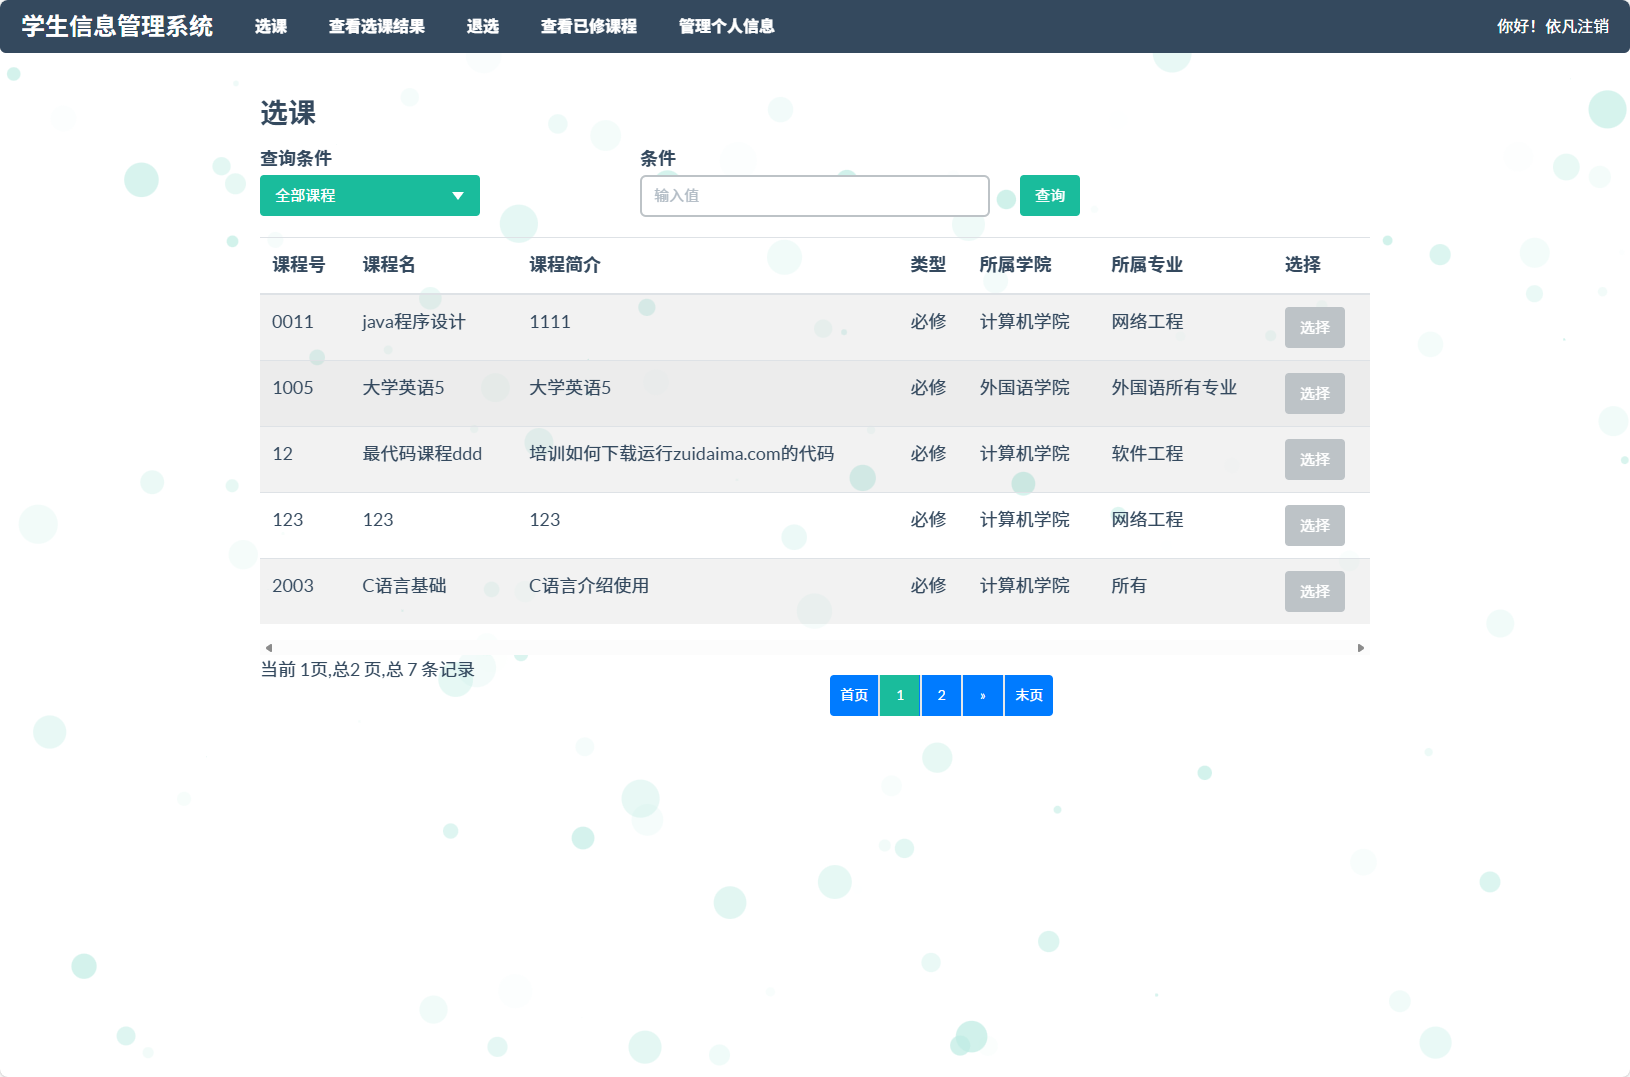Select the 大学英语5 course
1630x1077 pixels.
[x=1315, y=393]
